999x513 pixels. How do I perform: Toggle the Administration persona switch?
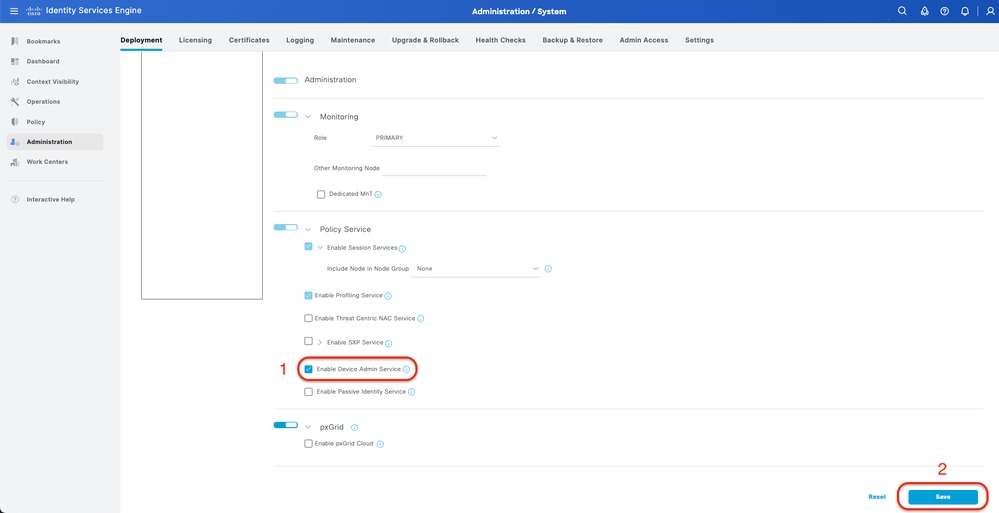[x=285, y=80]
